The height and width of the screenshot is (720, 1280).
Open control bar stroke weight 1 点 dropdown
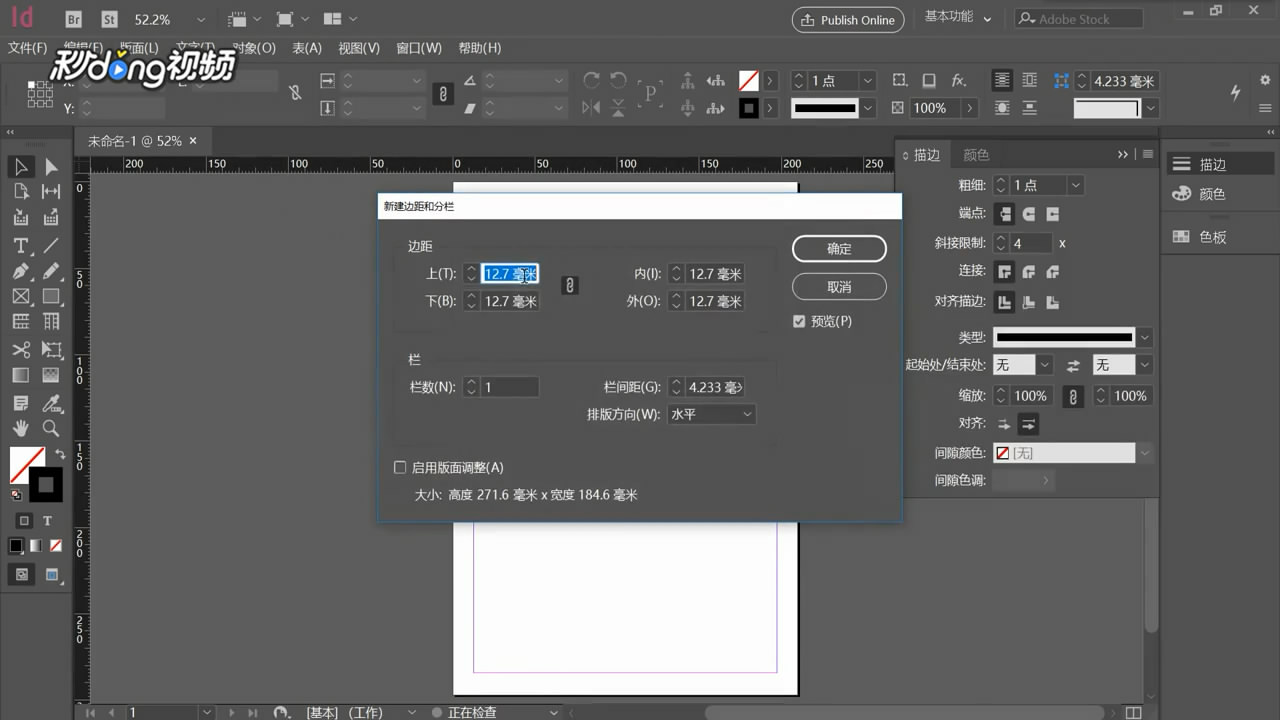point(867,81)
